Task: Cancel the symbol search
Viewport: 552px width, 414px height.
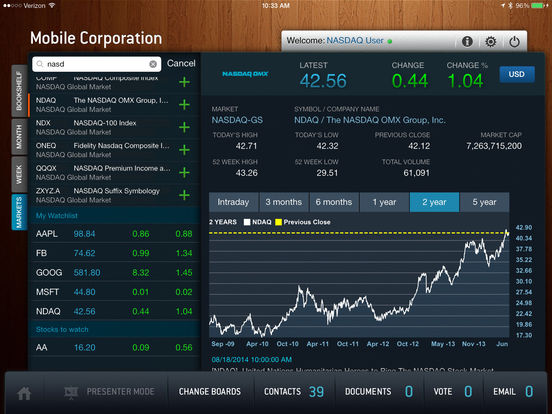Action: pyautogui.click(x=181, y=63)
